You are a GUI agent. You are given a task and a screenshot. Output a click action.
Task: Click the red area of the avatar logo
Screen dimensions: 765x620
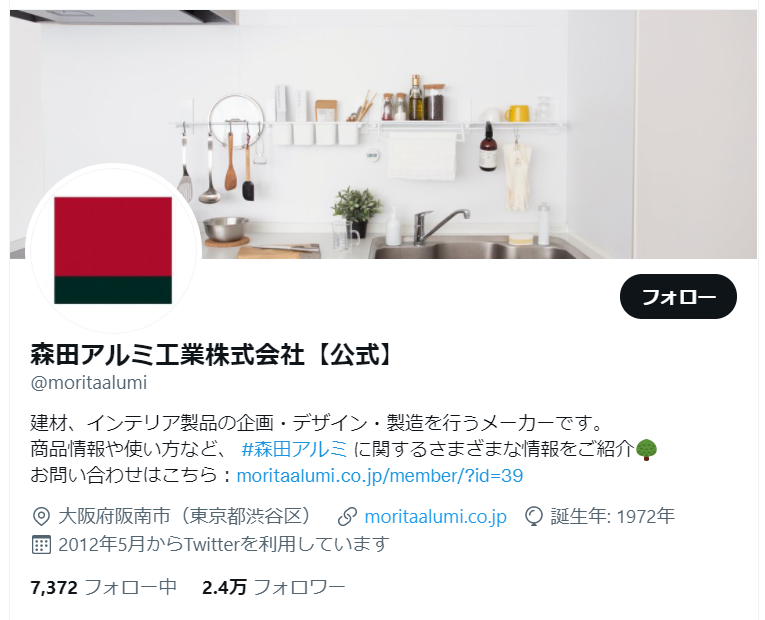[113, 237]
